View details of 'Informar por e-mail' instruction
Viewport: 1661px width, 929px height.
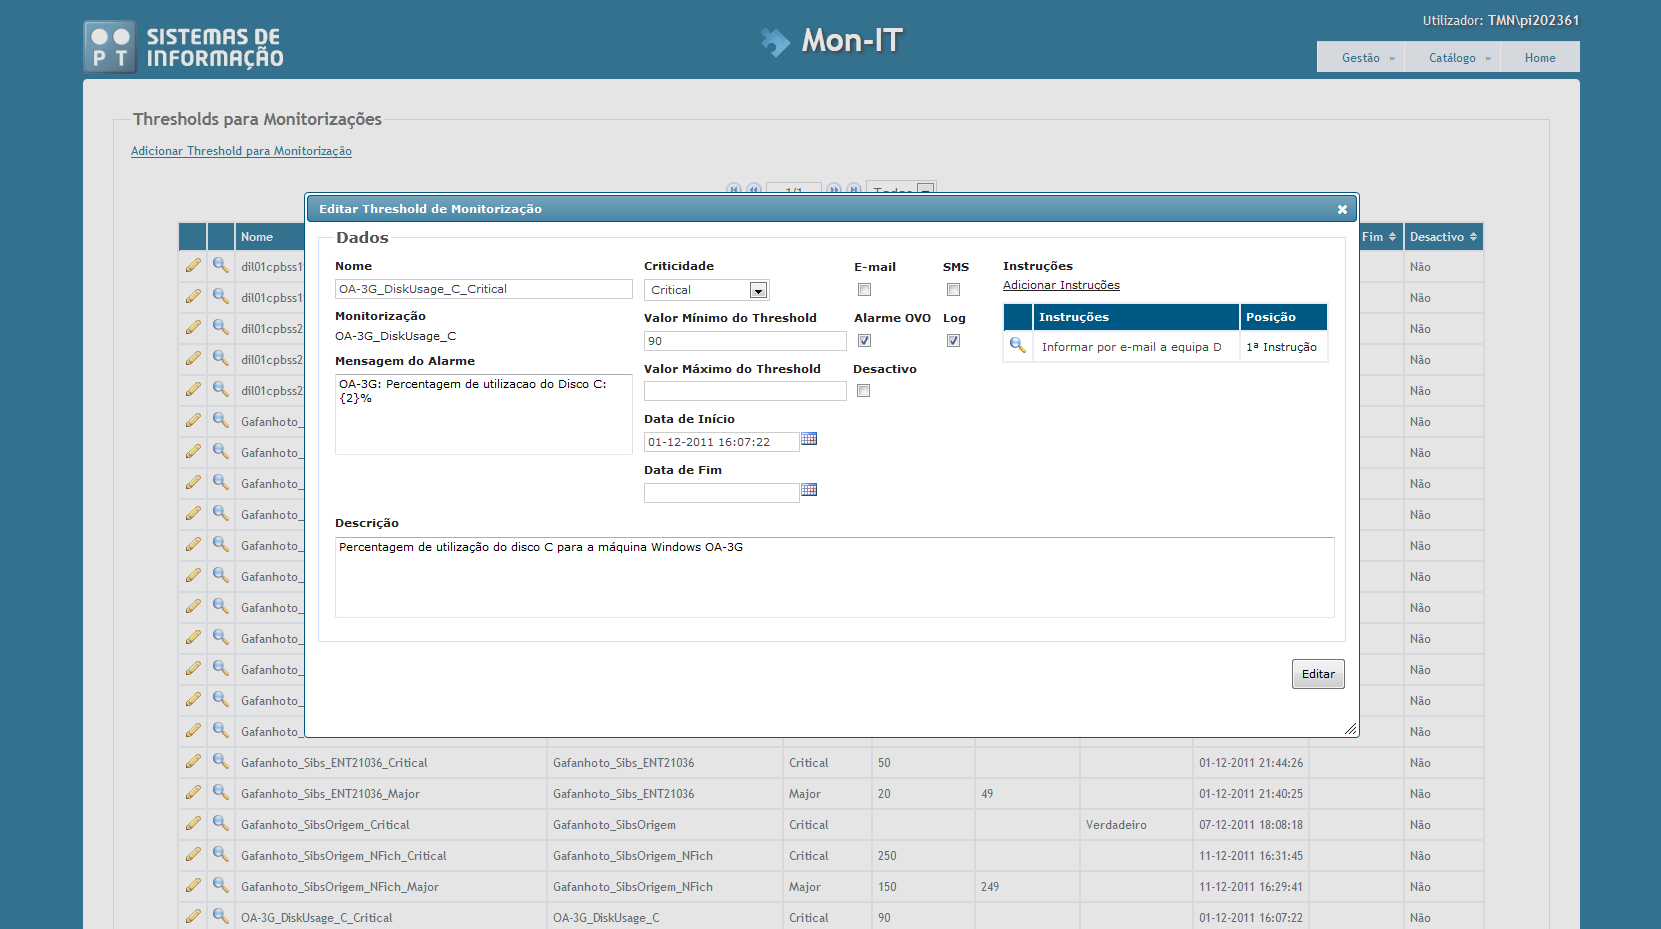coord(1017,345)
